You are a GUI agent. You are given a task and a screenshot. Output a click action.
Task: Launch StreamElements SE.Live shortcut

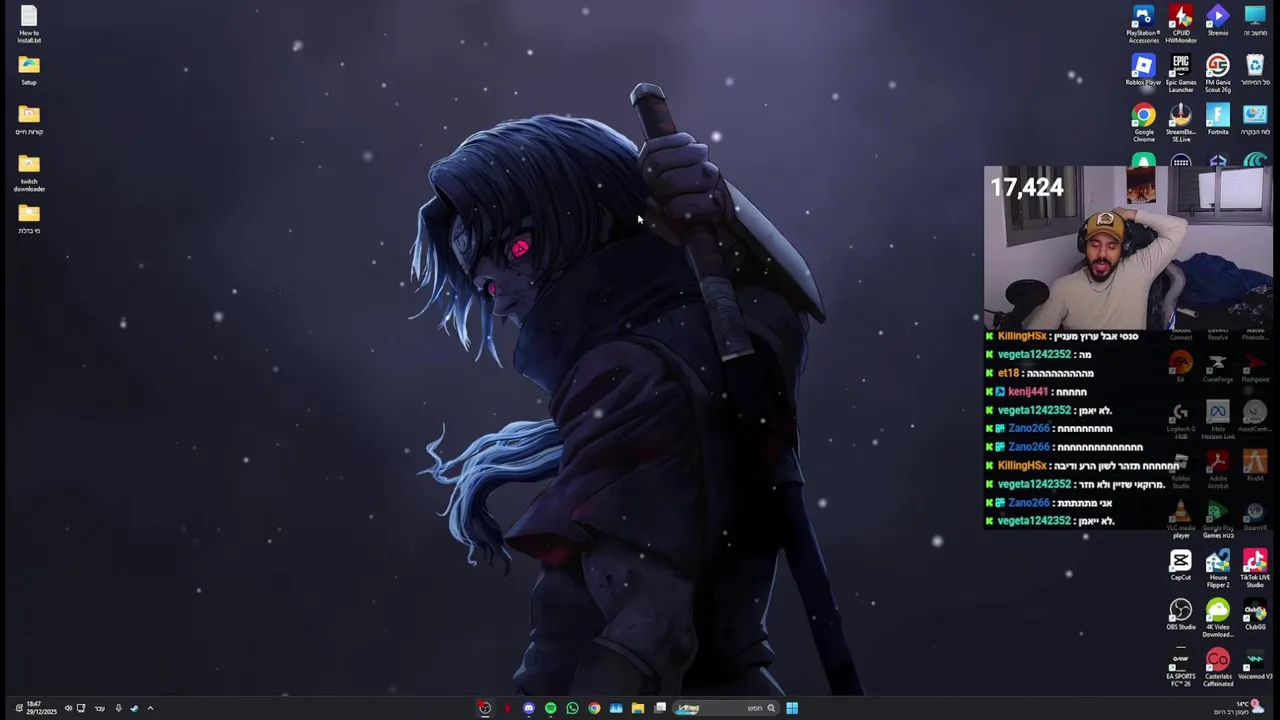(x=1181, y=123)
